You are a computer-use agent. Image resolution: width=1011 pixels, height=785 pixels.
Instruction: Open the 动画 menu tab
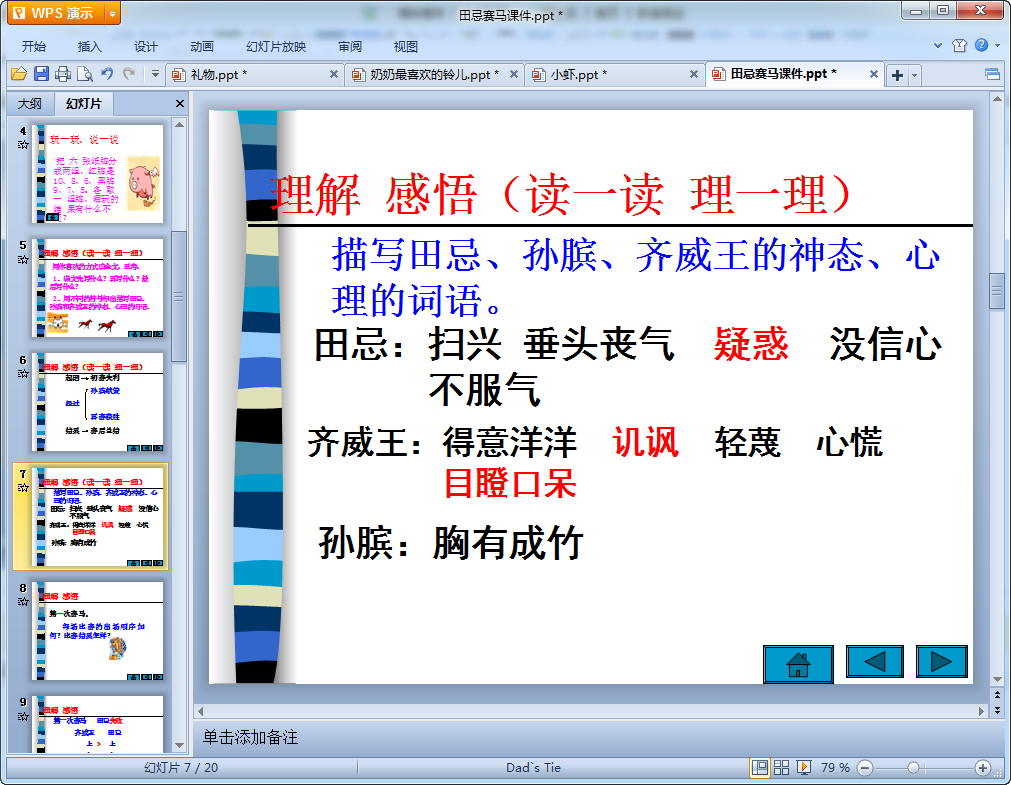point(201,46)
